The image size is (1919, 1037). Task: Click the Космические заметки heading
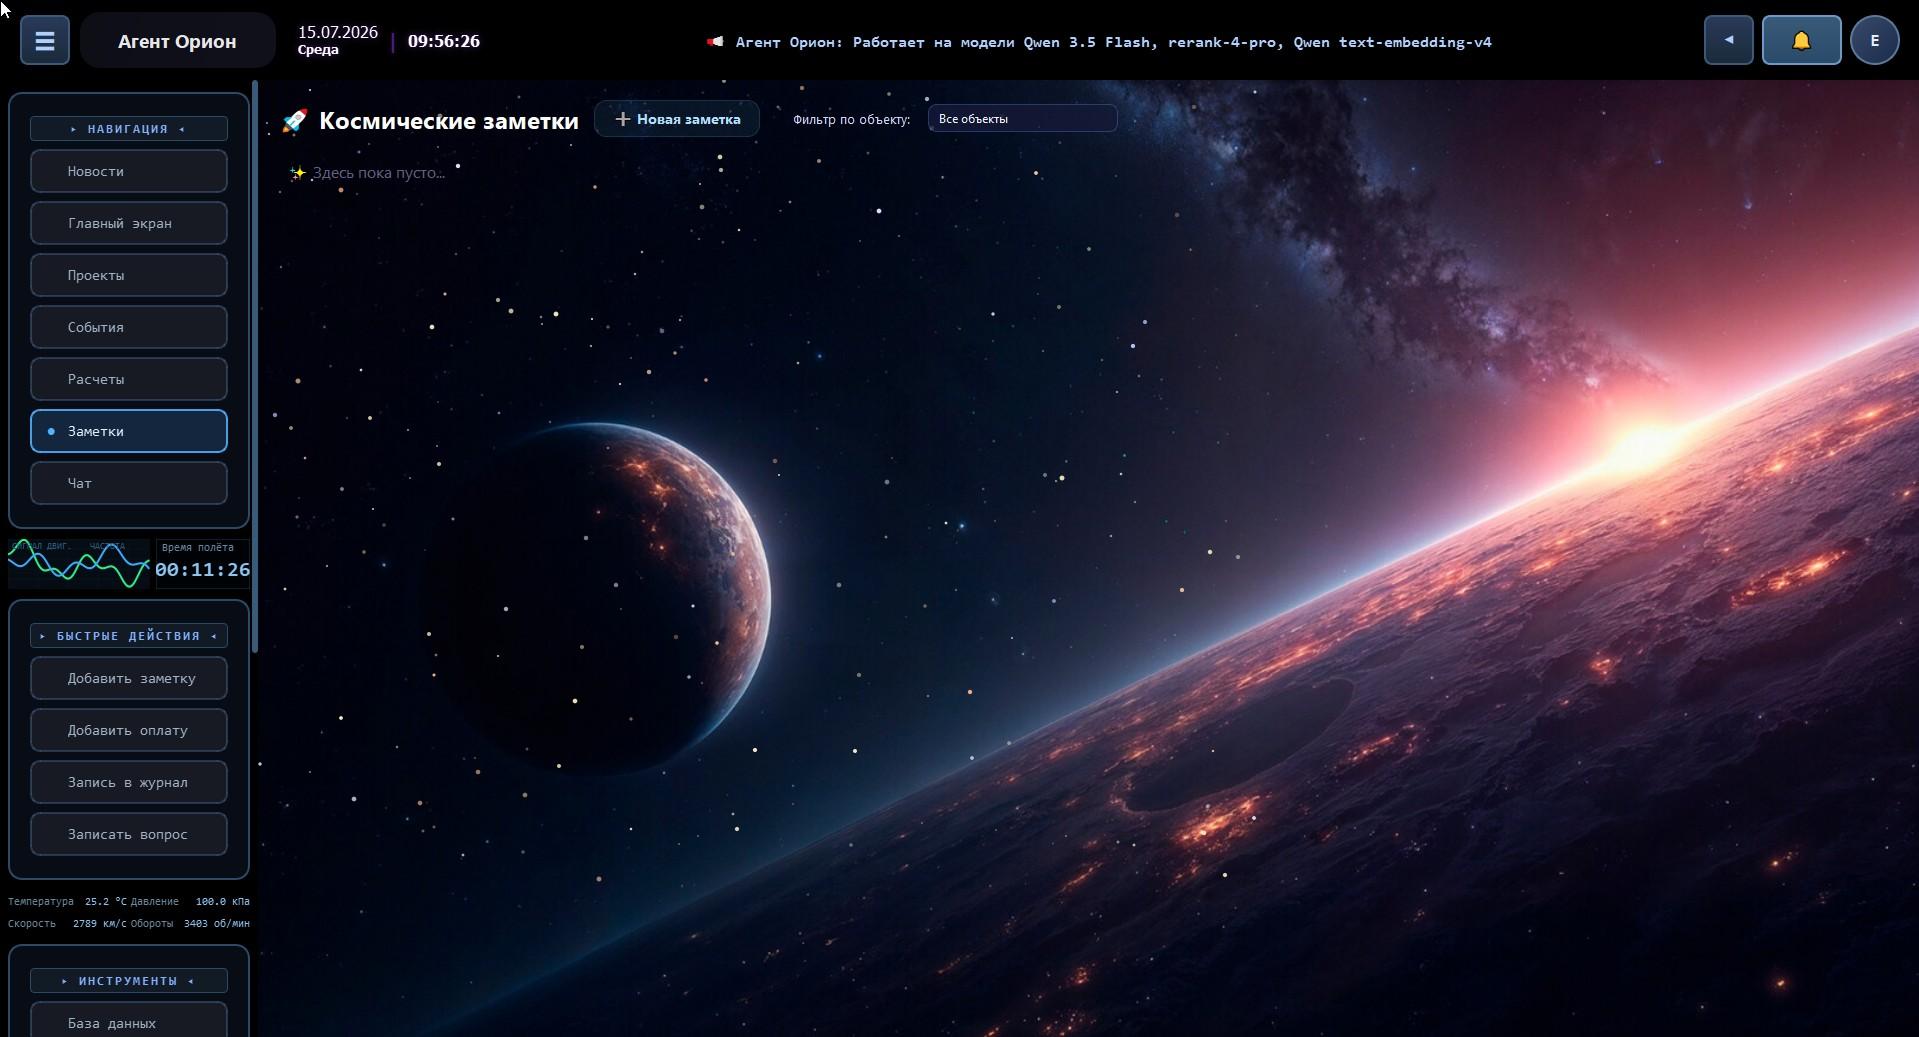click(x=449, y=121)
